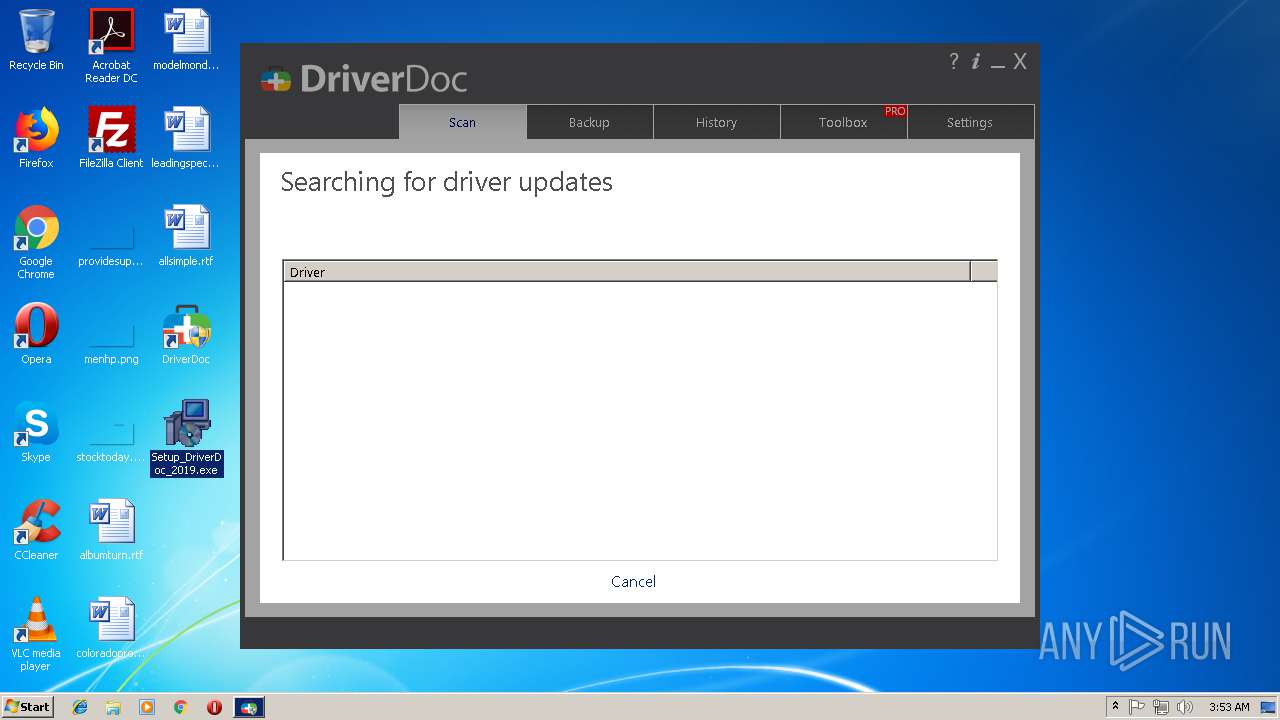The height and width of the screenshot is (720, 1280).
Task: Close the DriverDoc window
Action: [1020, 61]
